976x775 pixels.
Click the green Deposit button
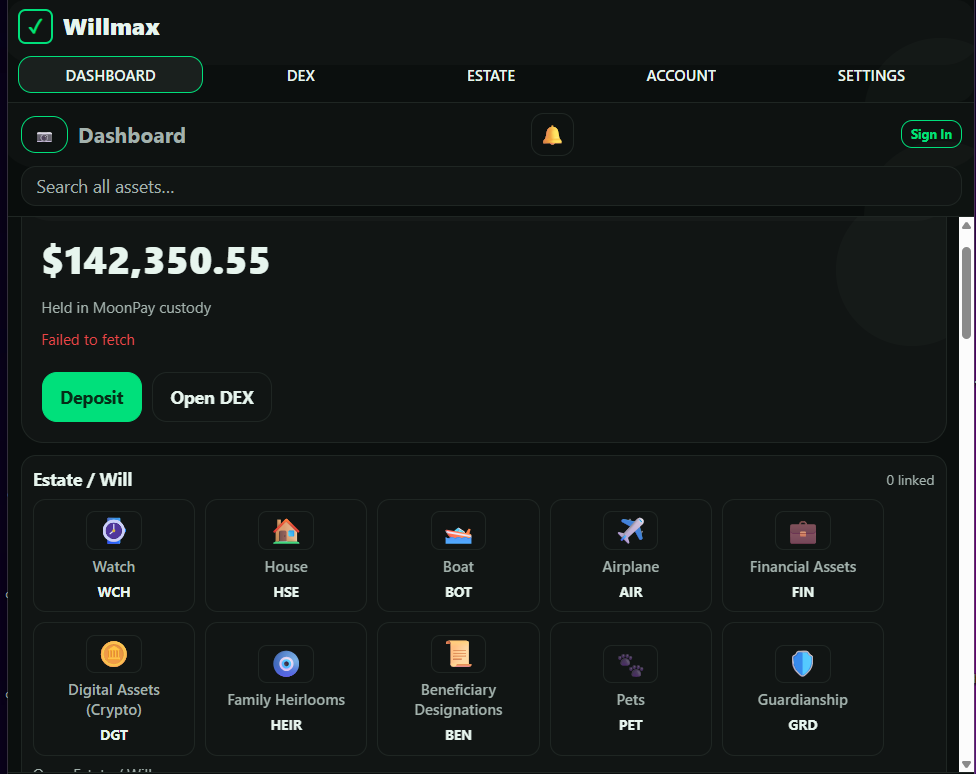(92, 397)
